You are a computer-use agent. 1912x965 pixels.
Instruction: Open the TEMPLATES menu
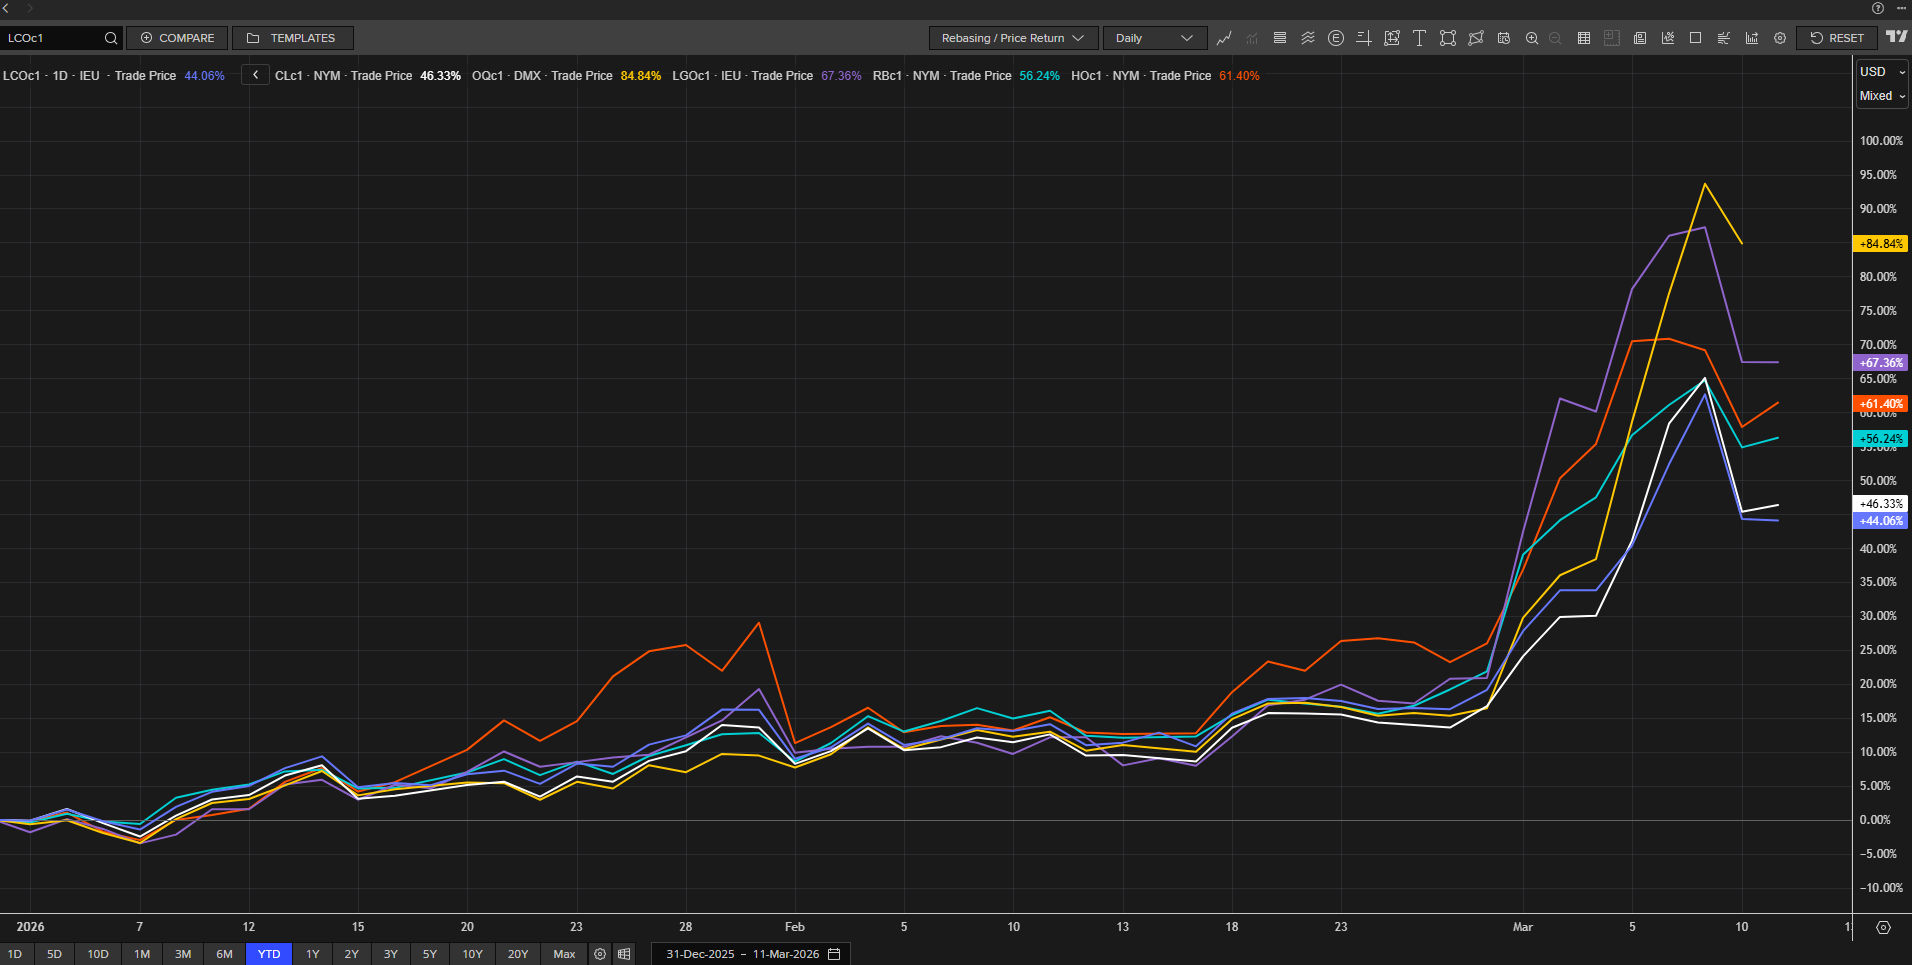point(292,38)
